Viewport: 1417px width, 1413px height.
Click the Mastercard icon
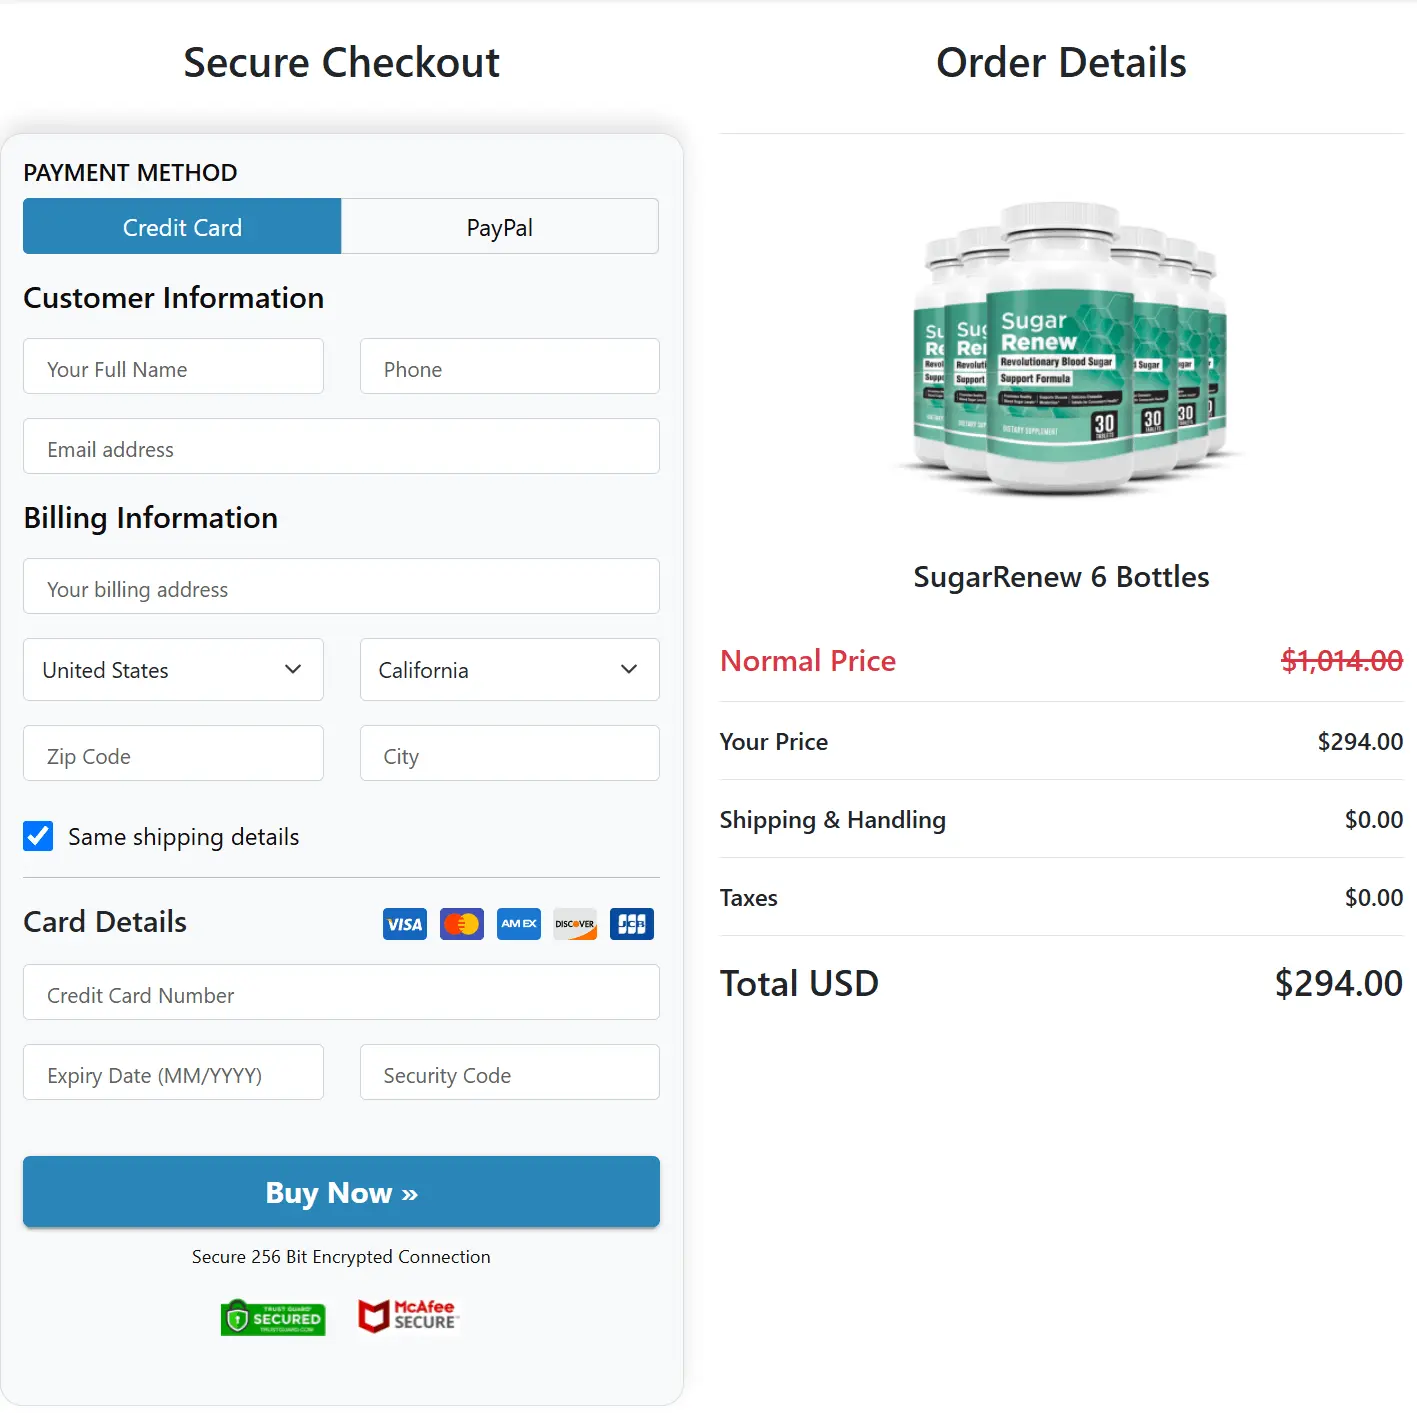tap(461, 924)
